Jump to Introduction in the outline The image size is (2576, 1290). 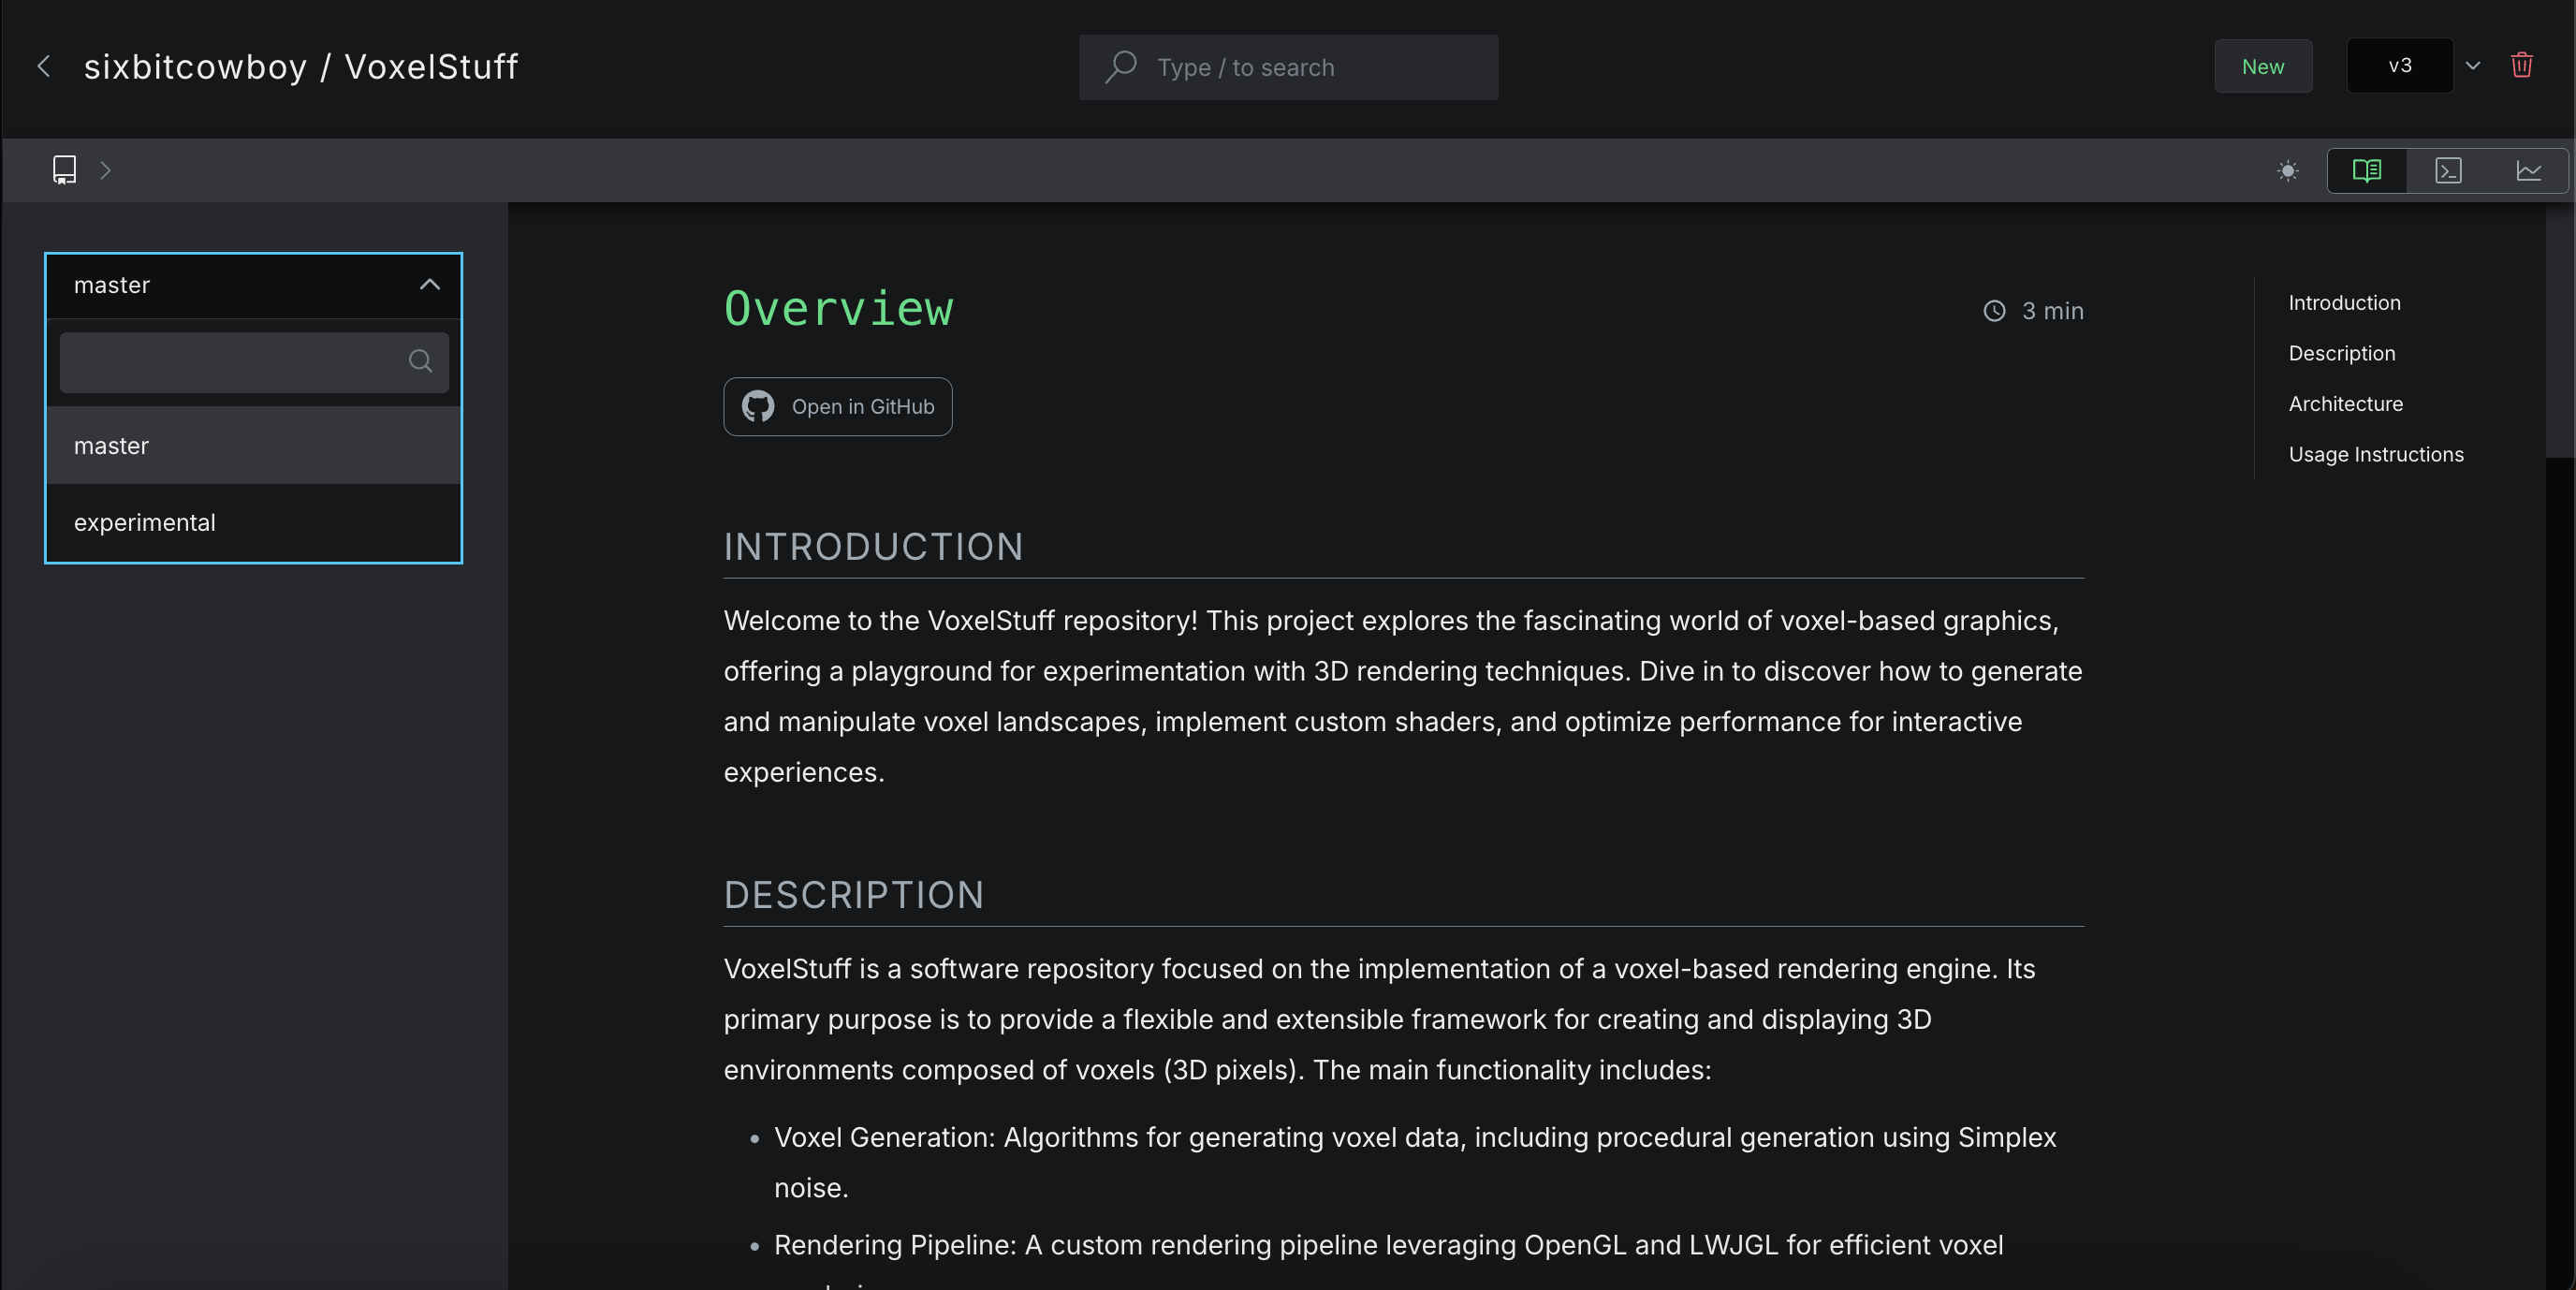pyautogui.click(x=2344, y=303)
